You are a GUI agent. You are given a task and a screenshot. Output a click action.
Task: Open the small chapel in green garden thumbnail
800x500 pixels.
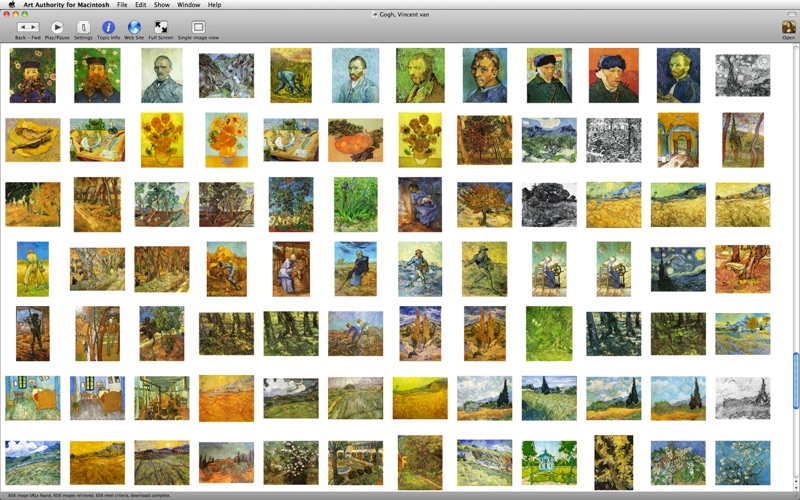549,463
